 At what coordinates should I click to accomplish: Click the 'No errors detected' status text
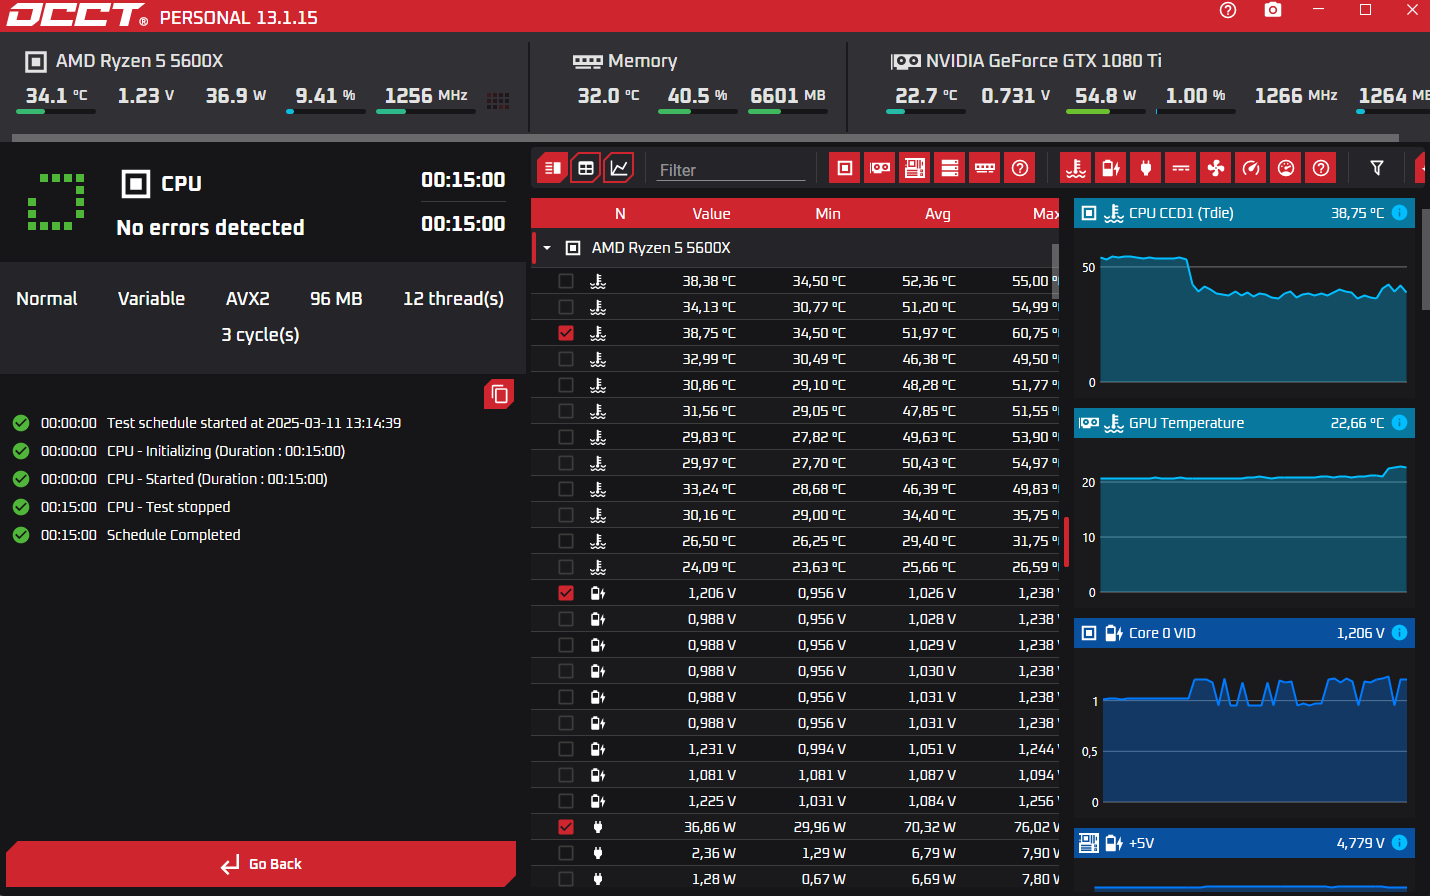coord(210,227)
